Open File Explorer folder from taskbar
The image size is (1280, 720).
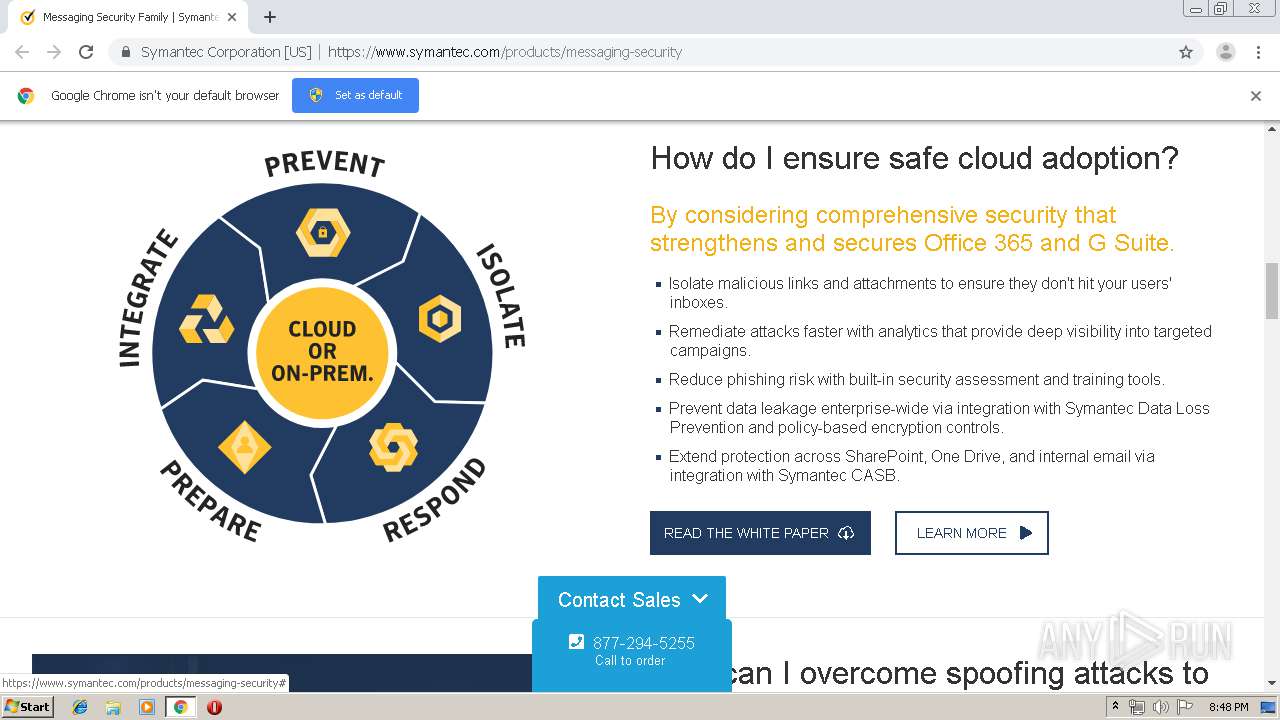113,707
